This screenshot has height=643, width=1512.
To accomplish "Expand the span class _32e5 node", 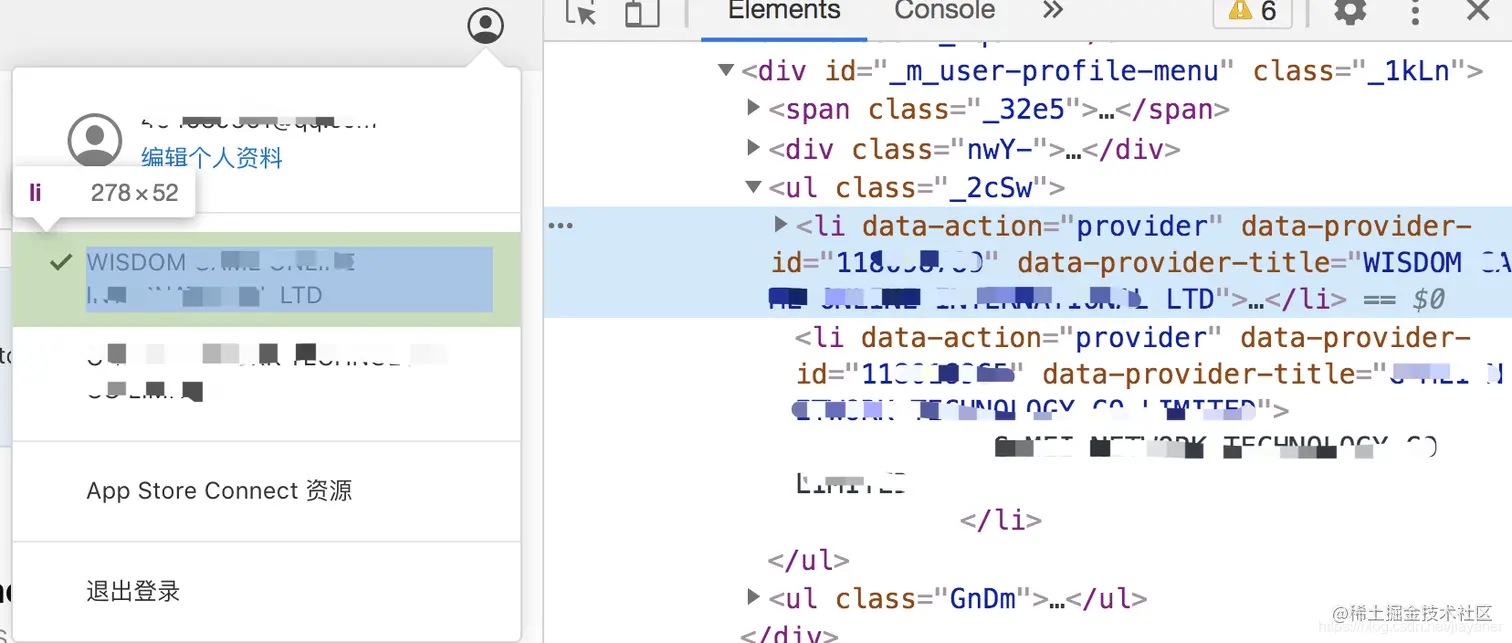I will (755, 108).
